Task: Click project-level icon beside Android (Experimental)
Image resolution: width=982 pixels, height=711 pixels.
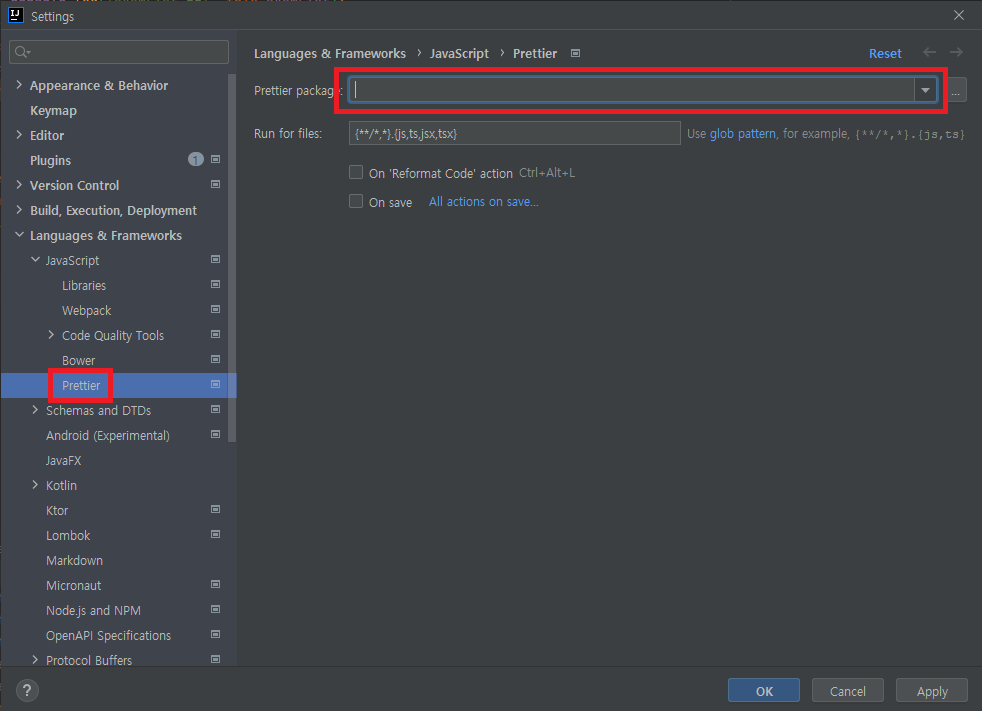Action: tap(215, 435)
